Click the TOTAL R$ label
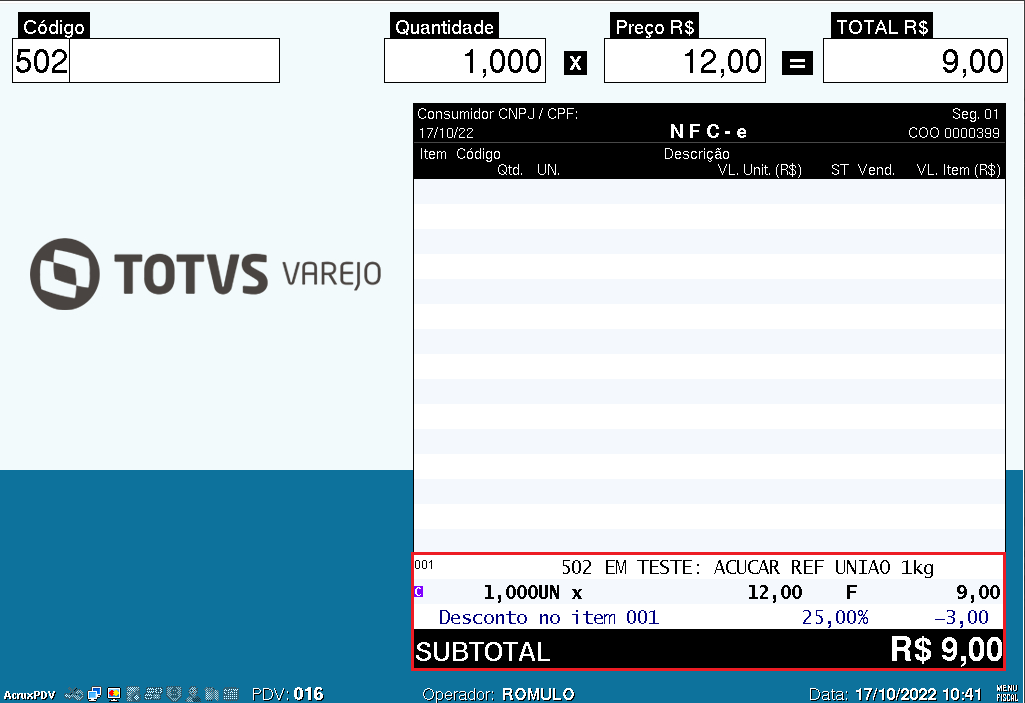1025x703 pixels. coord(882,27)
